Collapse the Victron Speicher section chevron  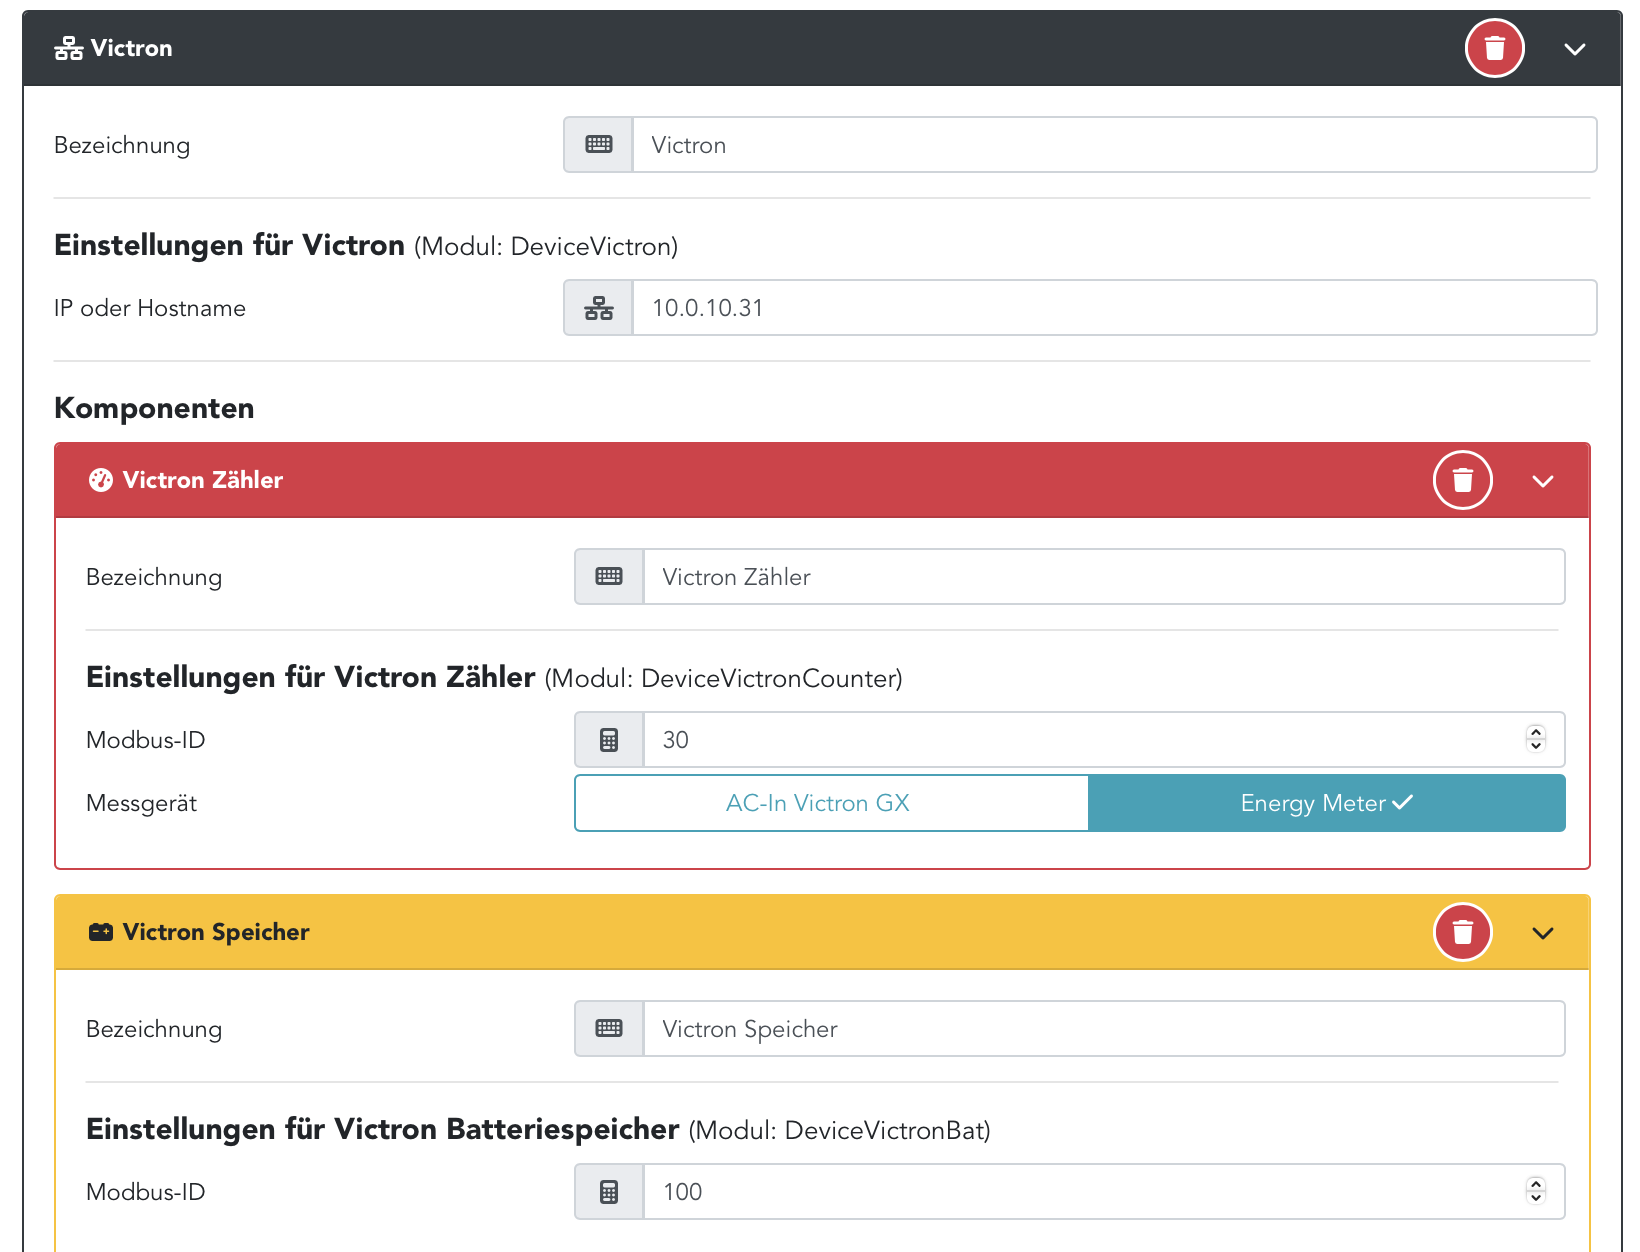click(x=1543, y=933)
